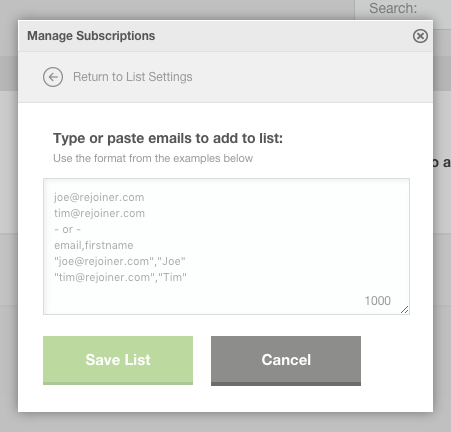Click the '- or -' placeholder line
The height and width of the screenshot is (432, 451).
pos(67,229)
